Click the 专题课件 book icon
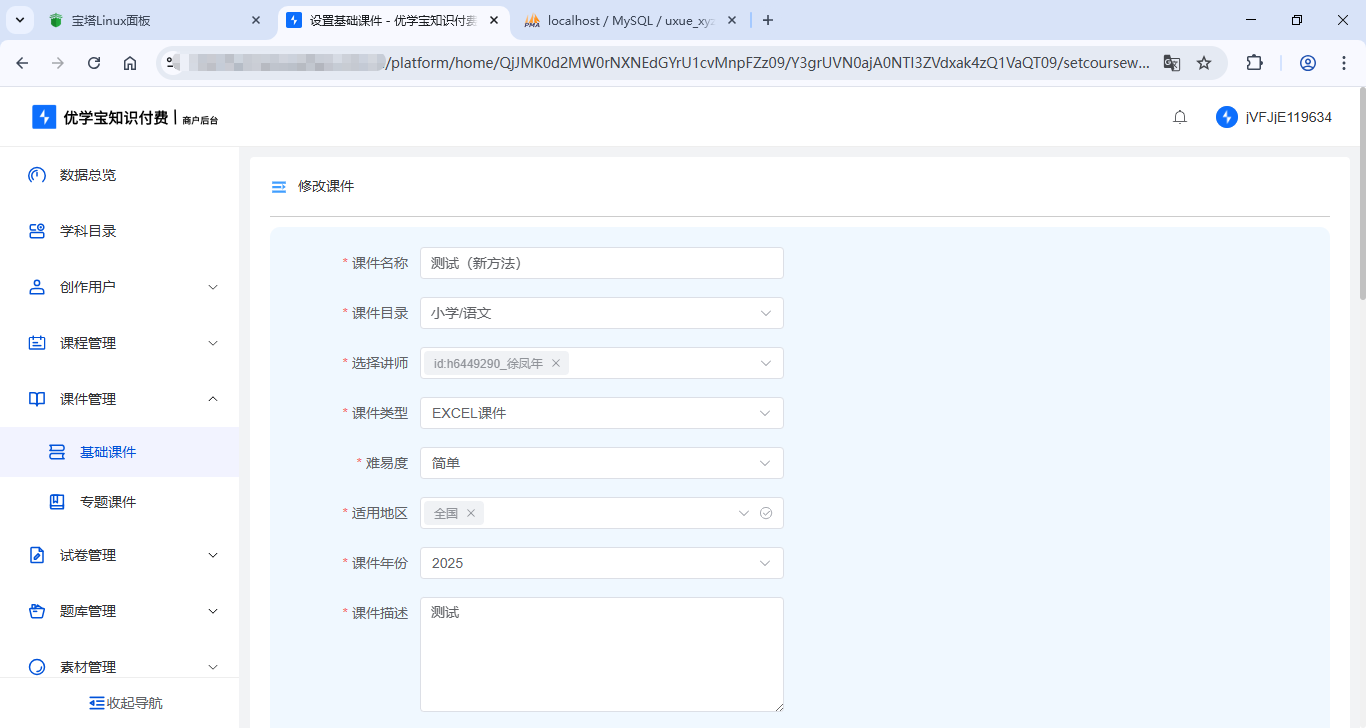This screenshot has height=728, width=1366. [x=57, y=502]
